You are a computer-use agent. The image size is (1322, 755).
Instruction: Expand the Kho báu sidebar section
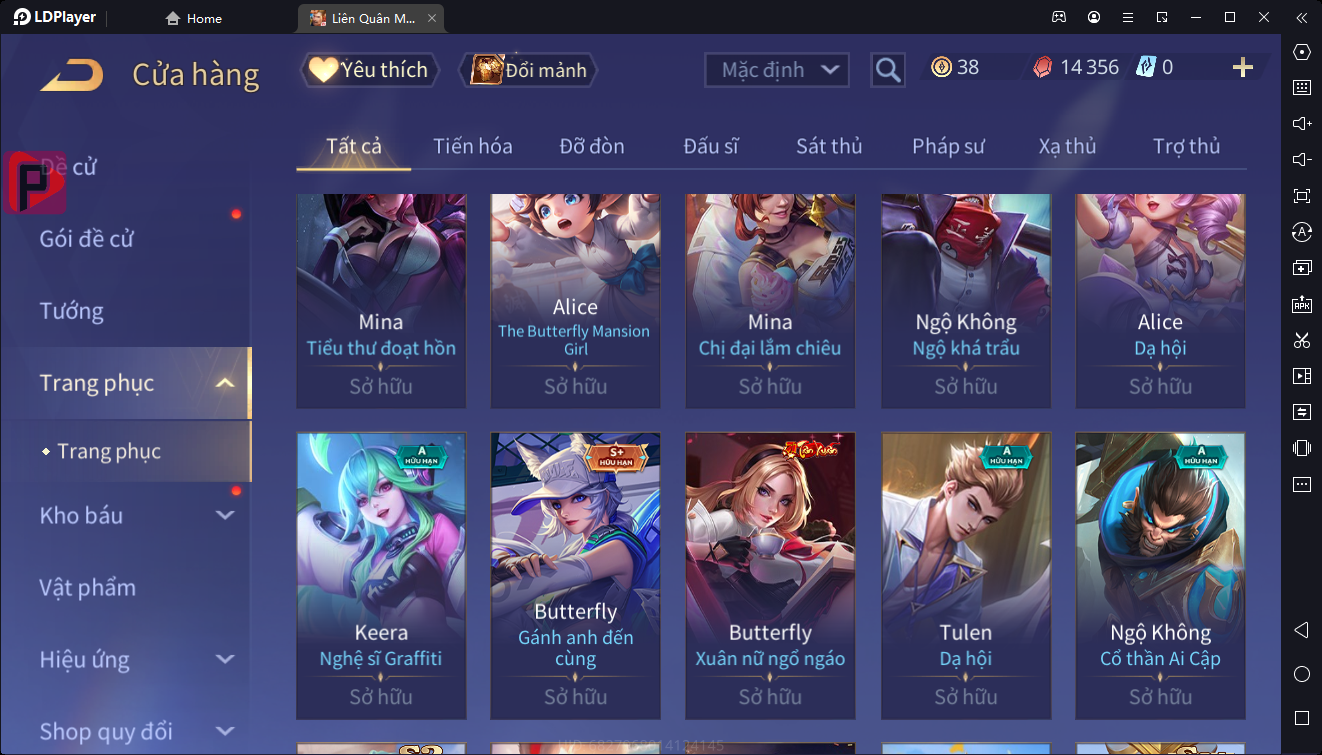point(225,515)
